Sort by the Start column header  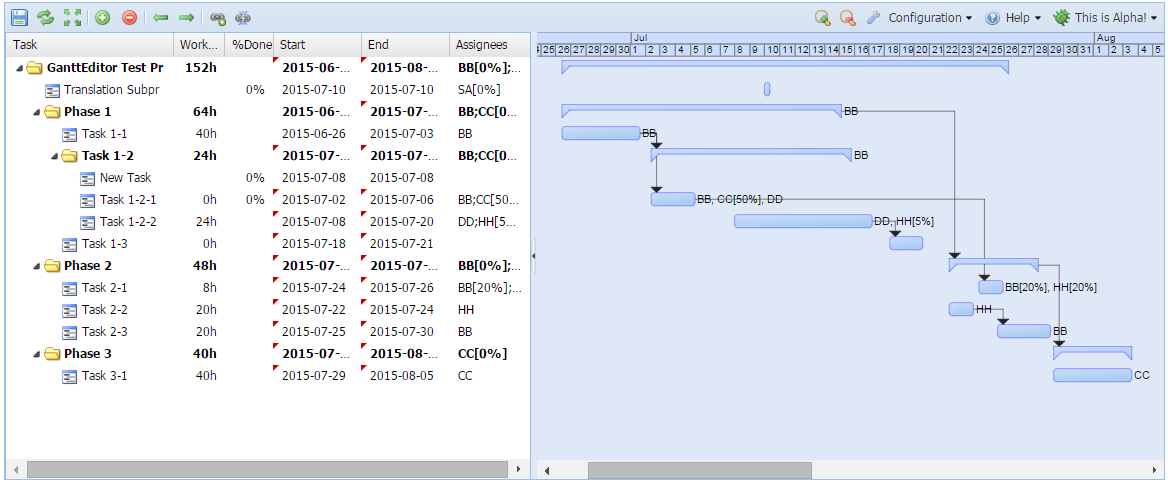pyautogui.click(x=316, y=45)
